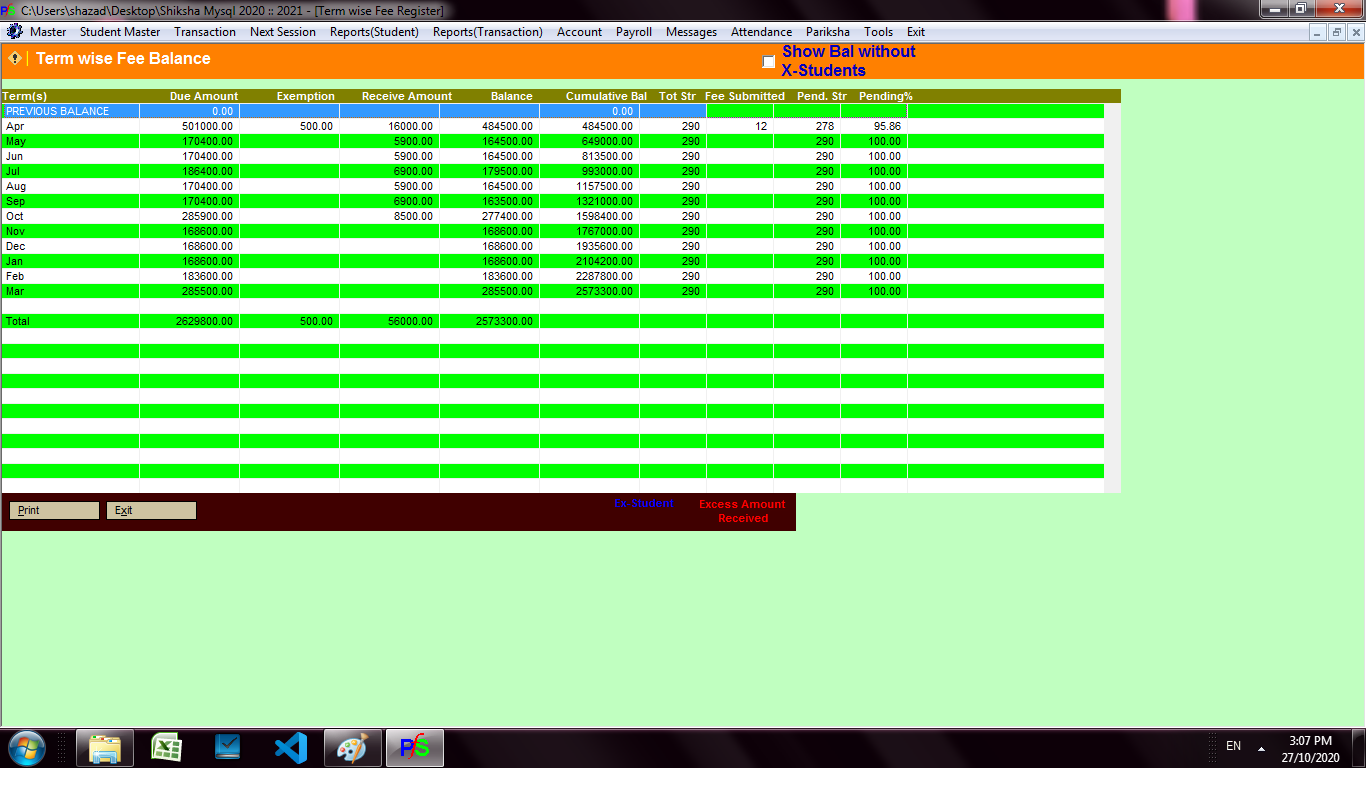Select the PREVIOUS BALANCE row

coord(553,111)
